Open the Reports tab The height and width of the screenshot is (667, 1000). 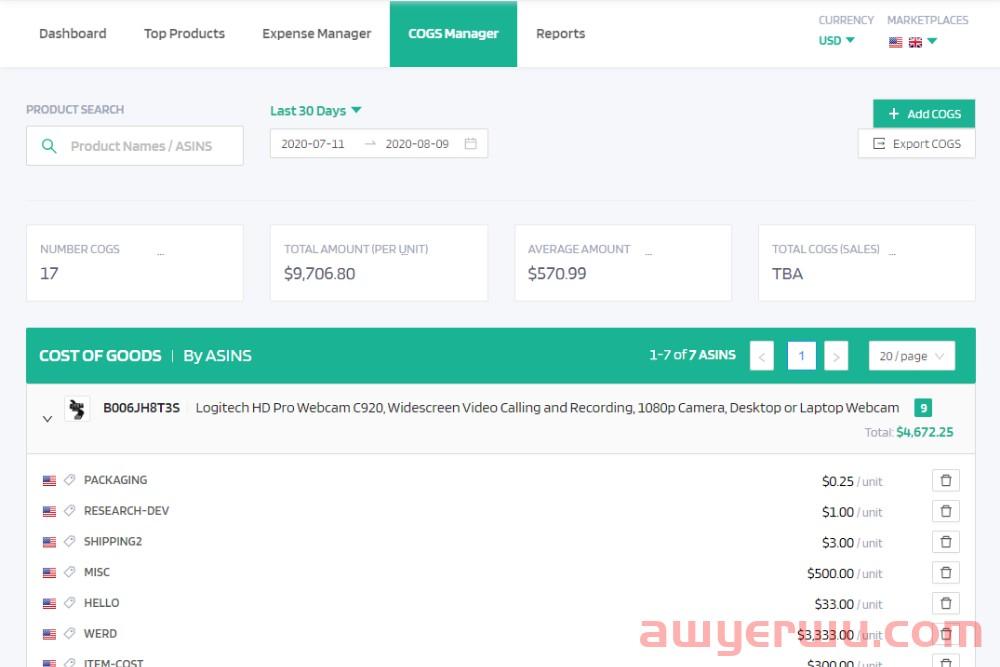click(560, 34)
